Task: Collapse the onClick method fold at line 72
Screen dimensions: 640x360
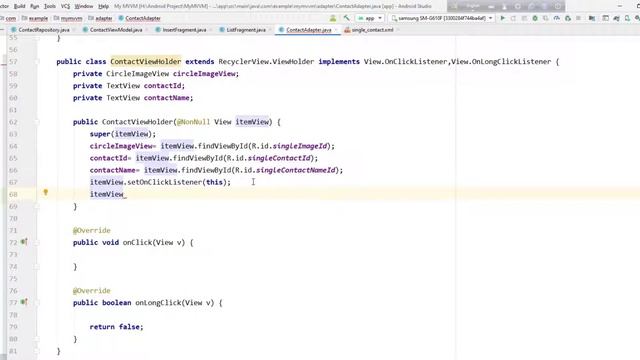Action: (37, 242)
